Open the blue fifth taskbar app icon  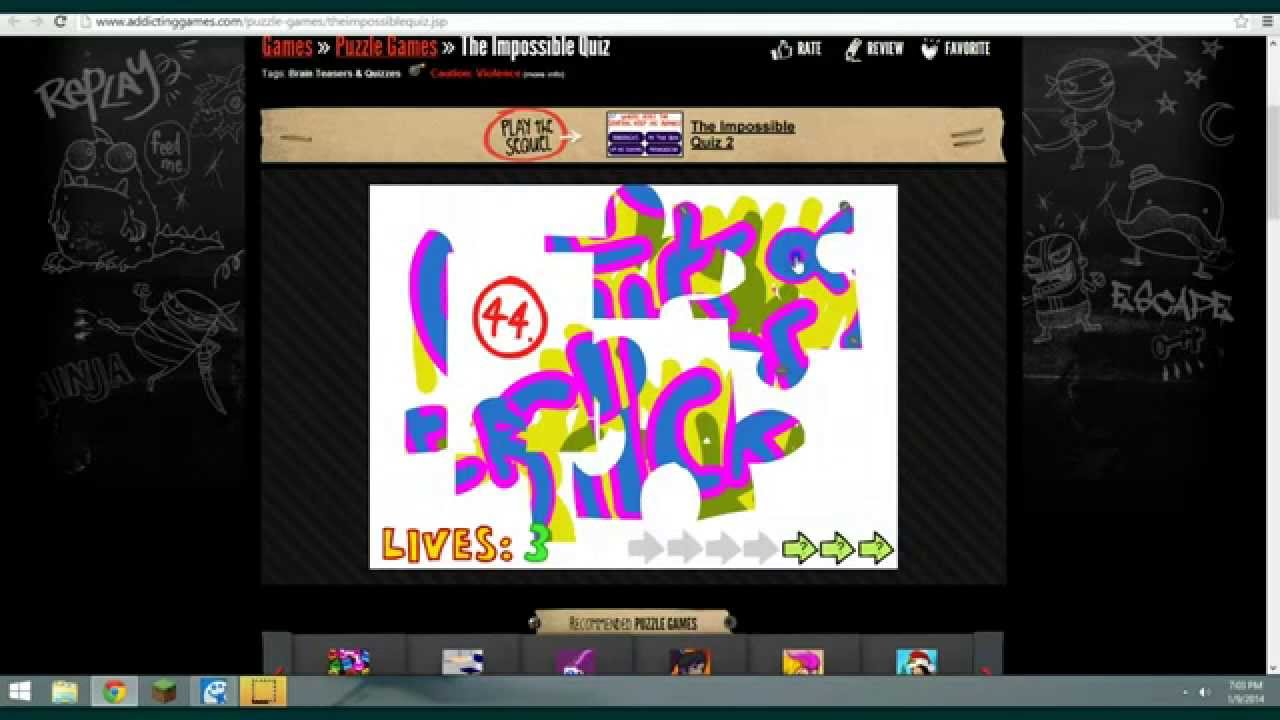click(214, 691)
